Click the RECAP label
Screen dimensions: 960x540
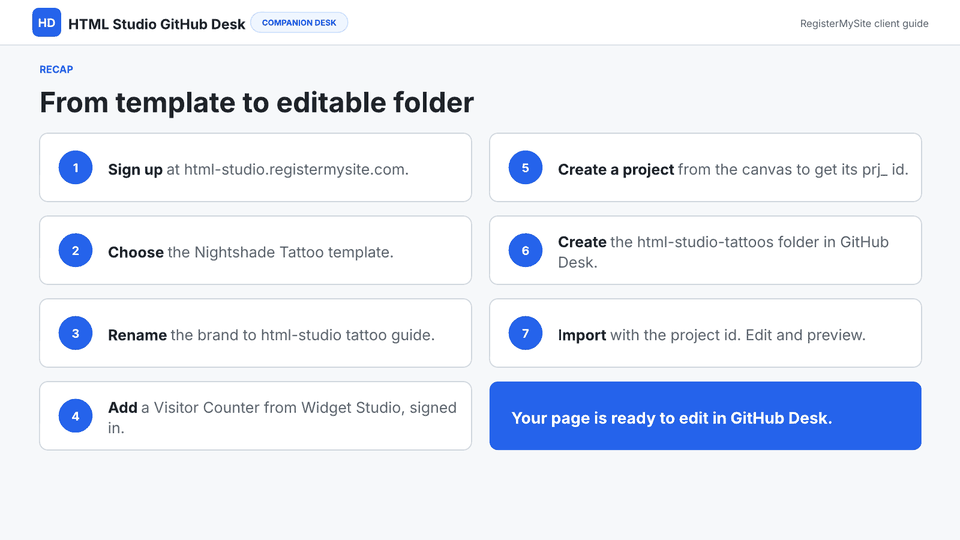pos(56,69)
